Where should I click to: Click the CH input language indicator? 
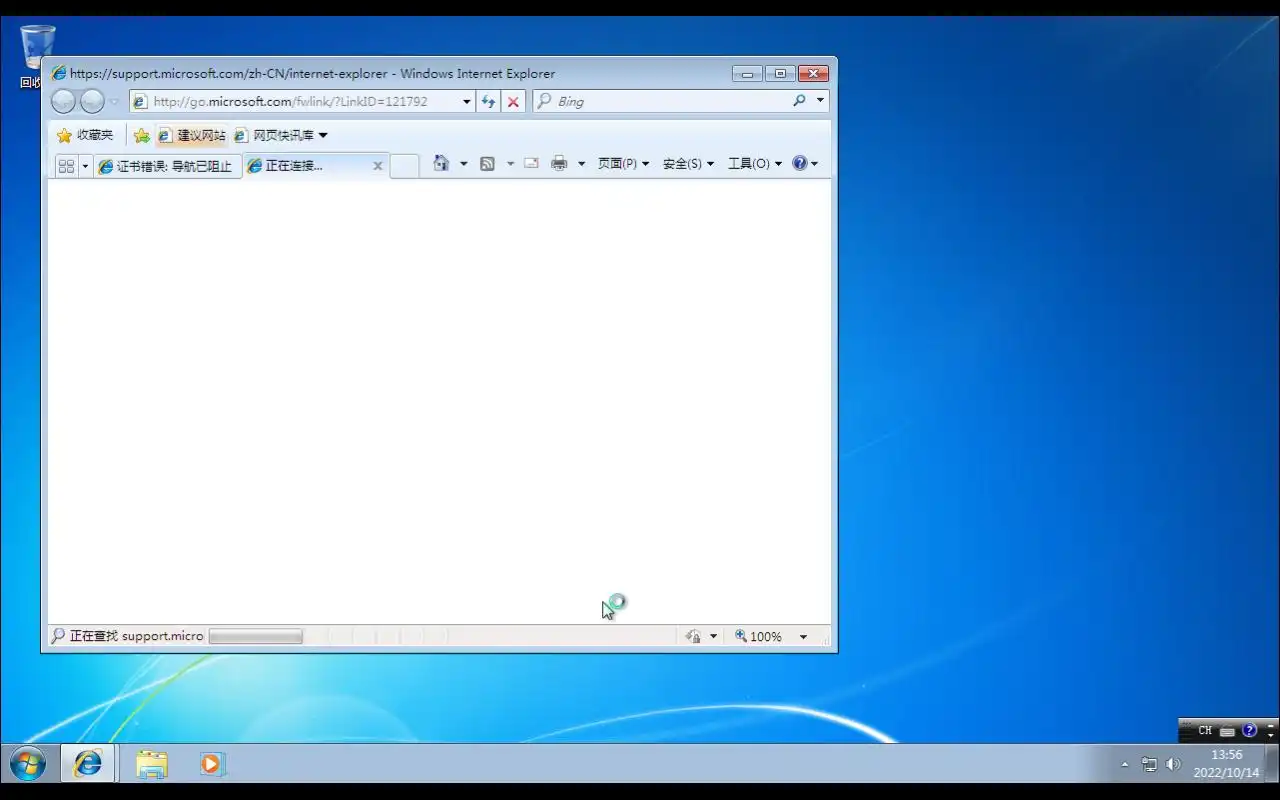(1205, 731)
